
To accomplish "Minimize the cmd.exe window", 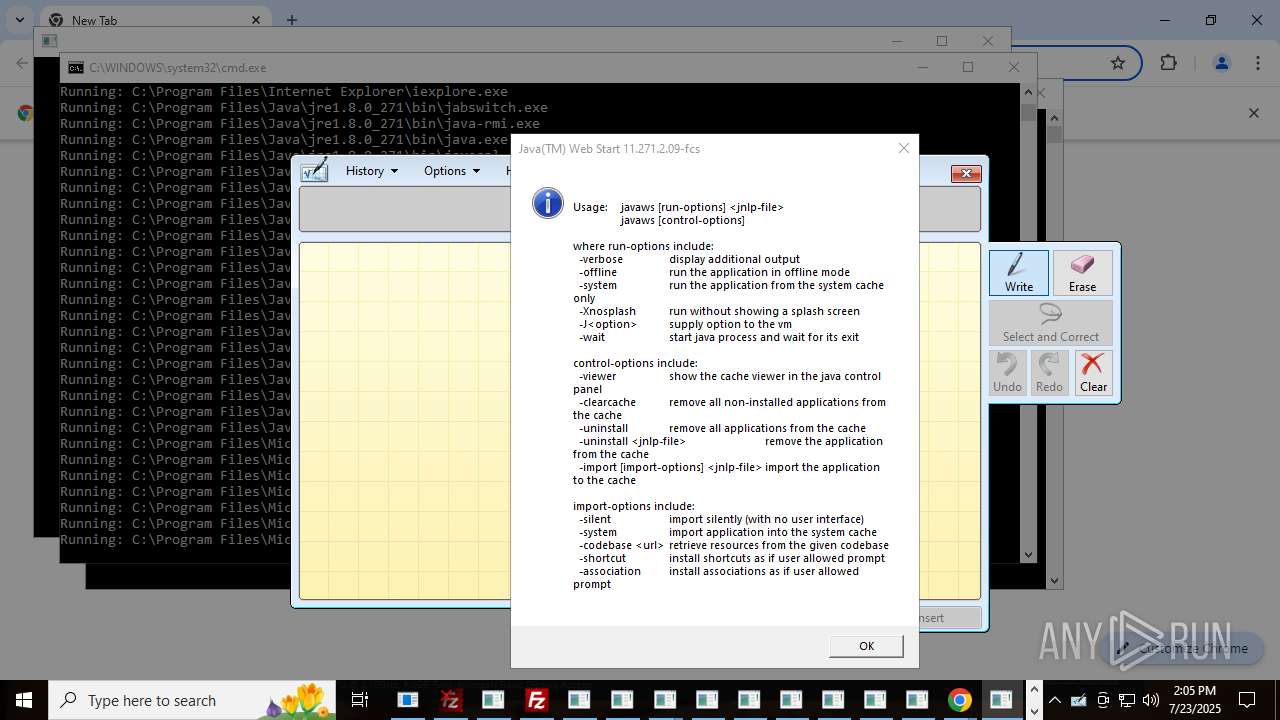I will (921, 67).
